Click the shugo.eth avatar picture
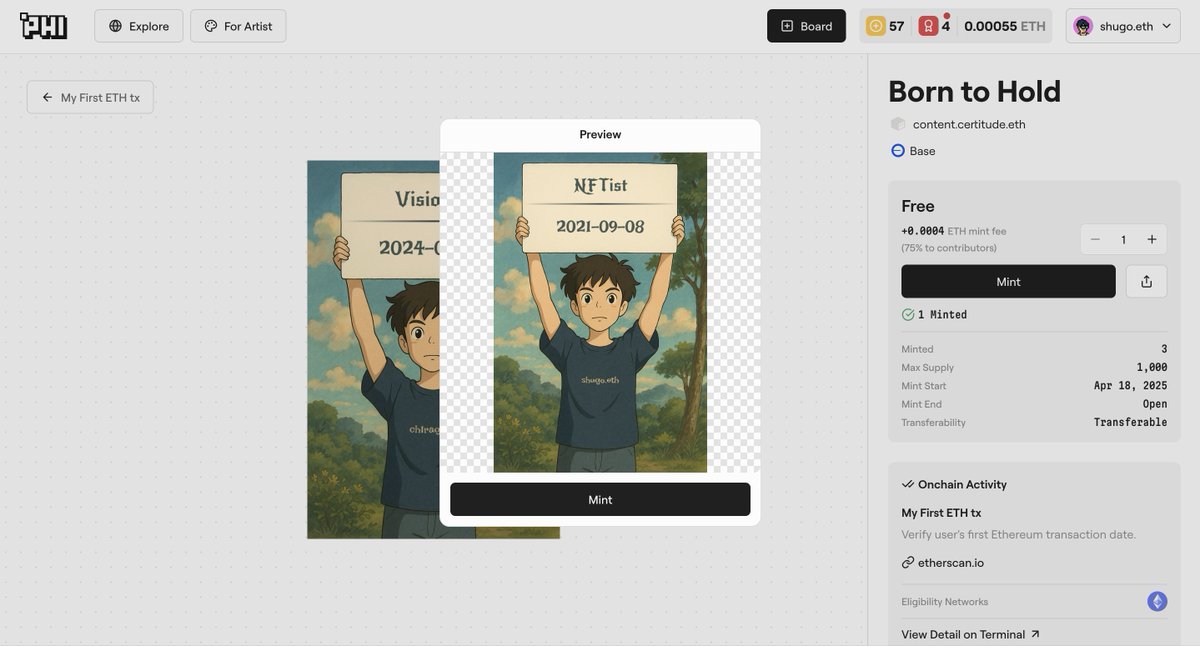1200x646 pixels. pyautogui.click(x=1083, y=26)
